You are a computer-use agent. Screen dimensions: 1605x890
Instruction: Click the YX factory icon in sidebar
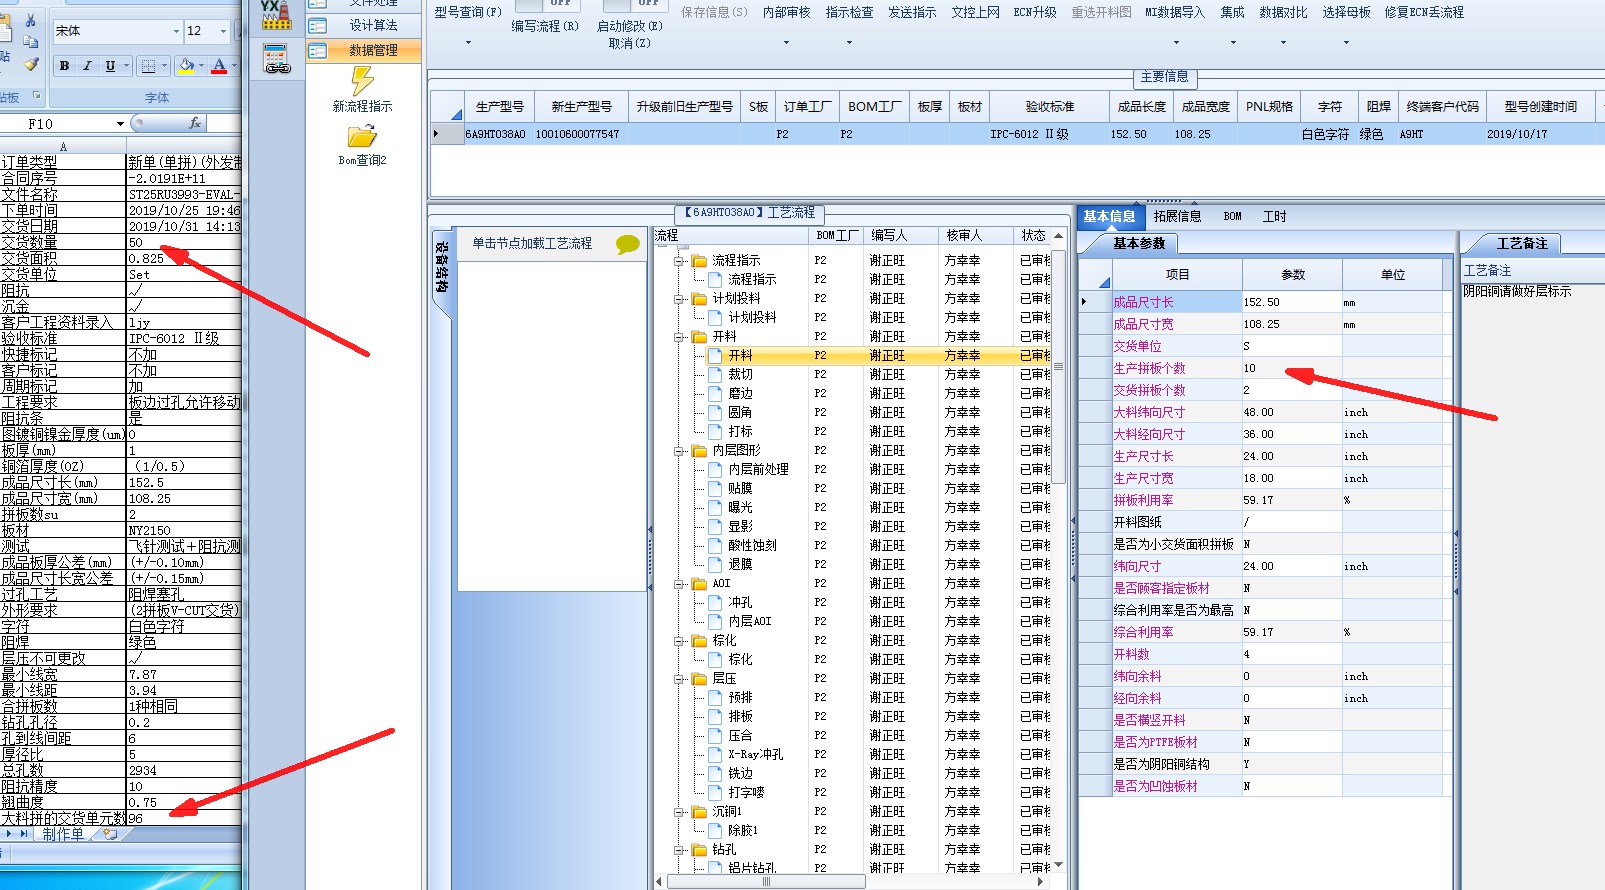coord(276,14)
